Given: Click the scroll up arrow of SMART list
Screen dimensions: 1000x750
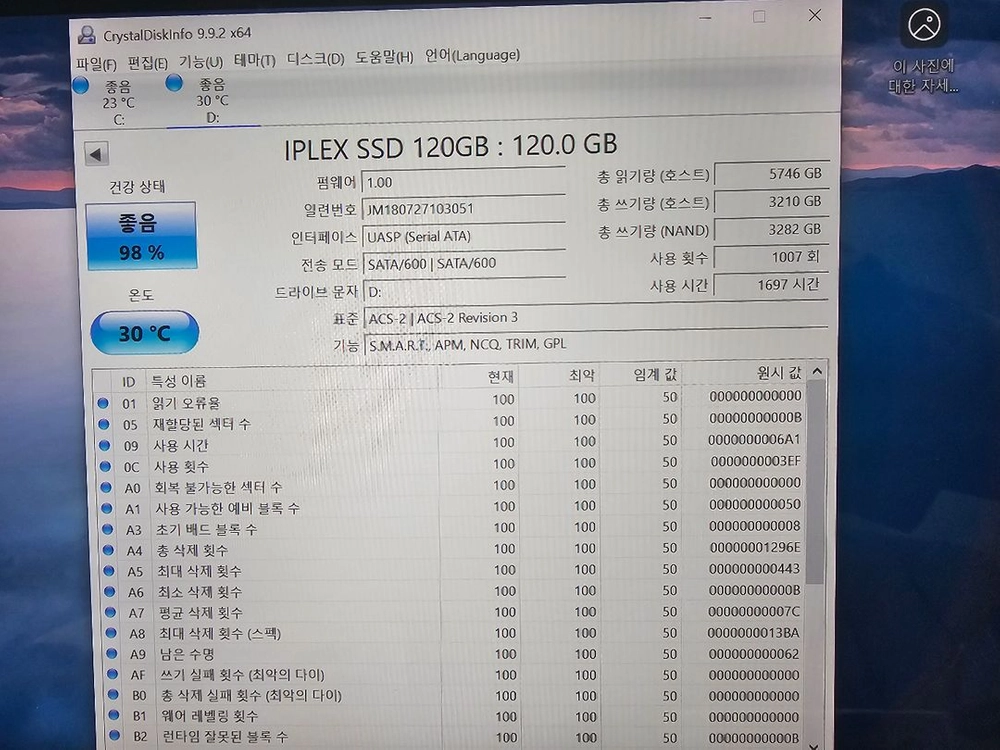Looking at the screenshot, I should tap(817, 371).
